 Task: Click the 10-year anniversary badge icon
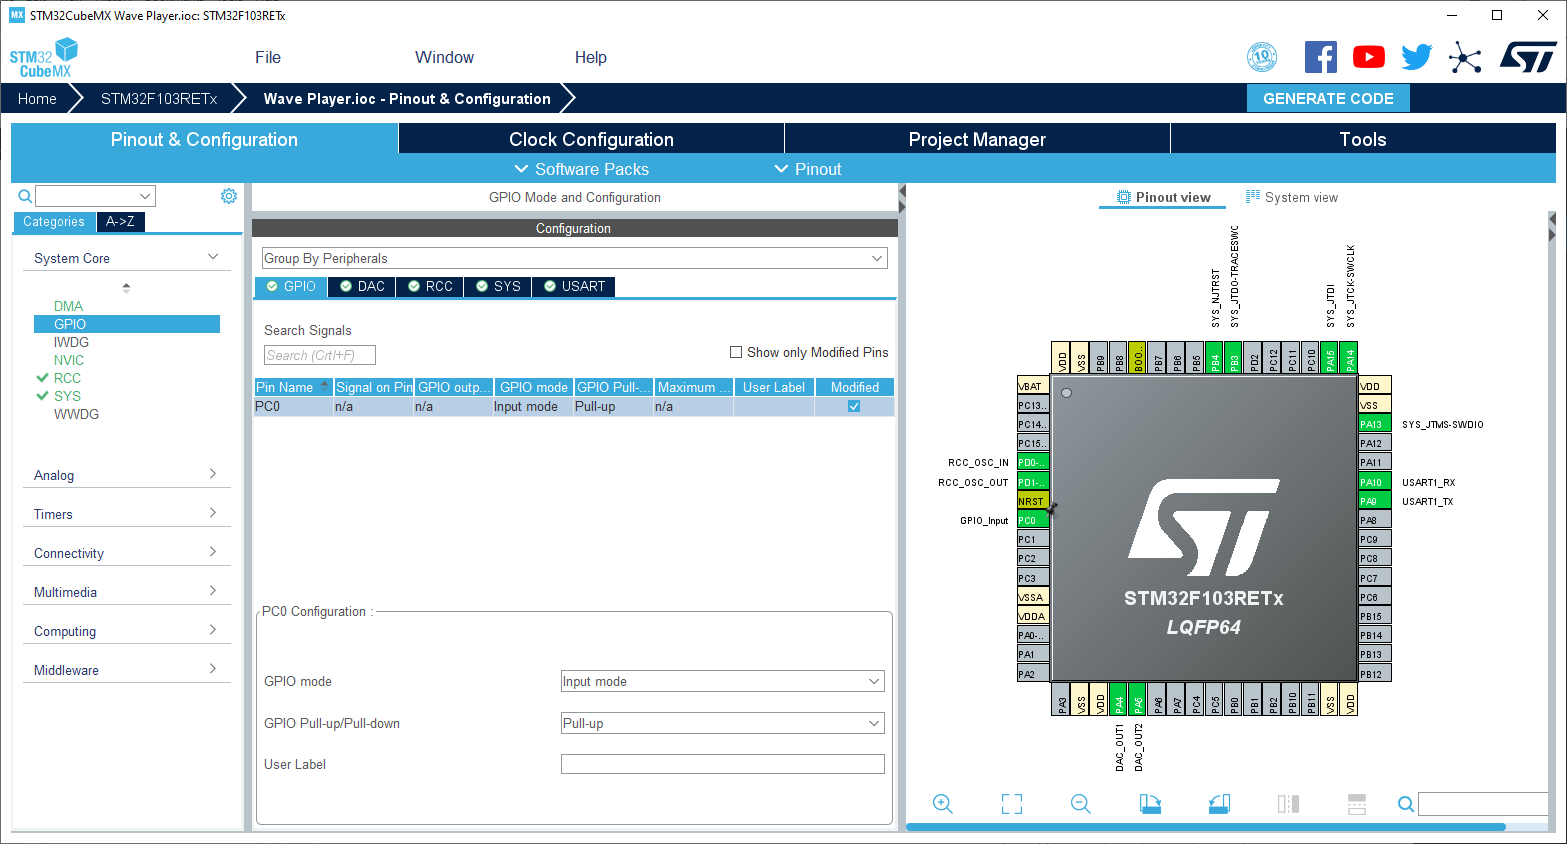click(x=1262, y=57)
